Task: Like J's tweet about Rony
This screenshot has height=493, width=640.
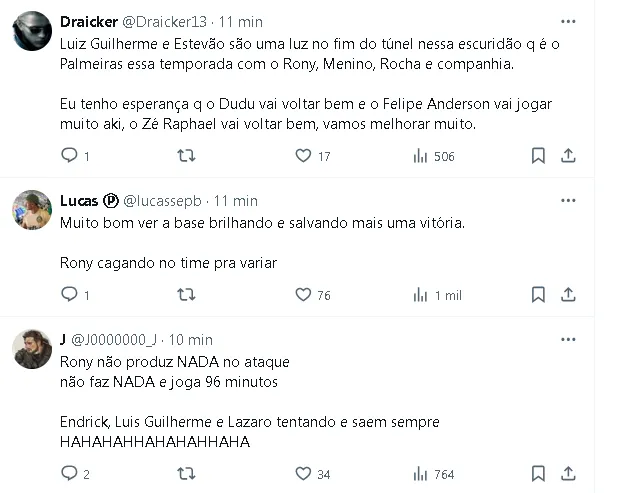Action: [x=304, y=474]
